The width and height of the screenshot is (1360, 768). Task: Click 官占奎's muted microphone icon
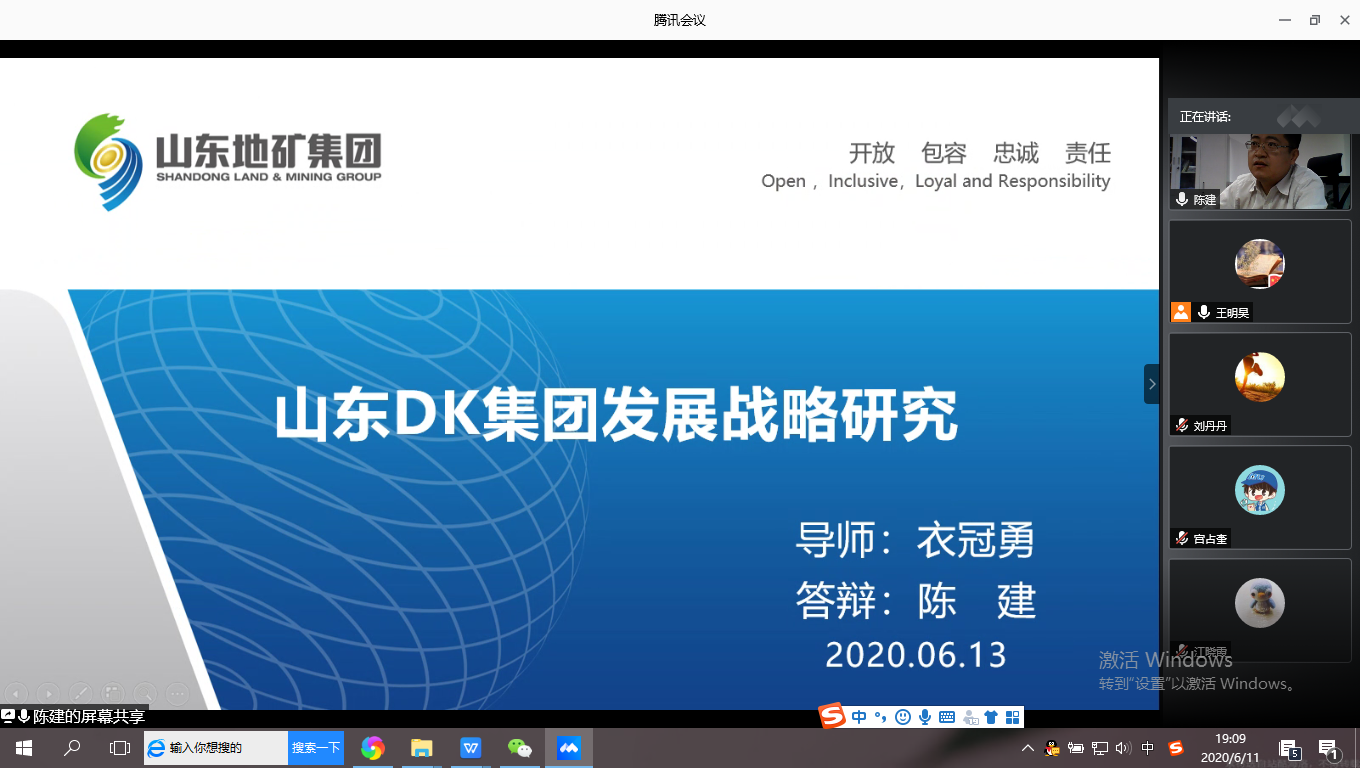coord(1182,538)
